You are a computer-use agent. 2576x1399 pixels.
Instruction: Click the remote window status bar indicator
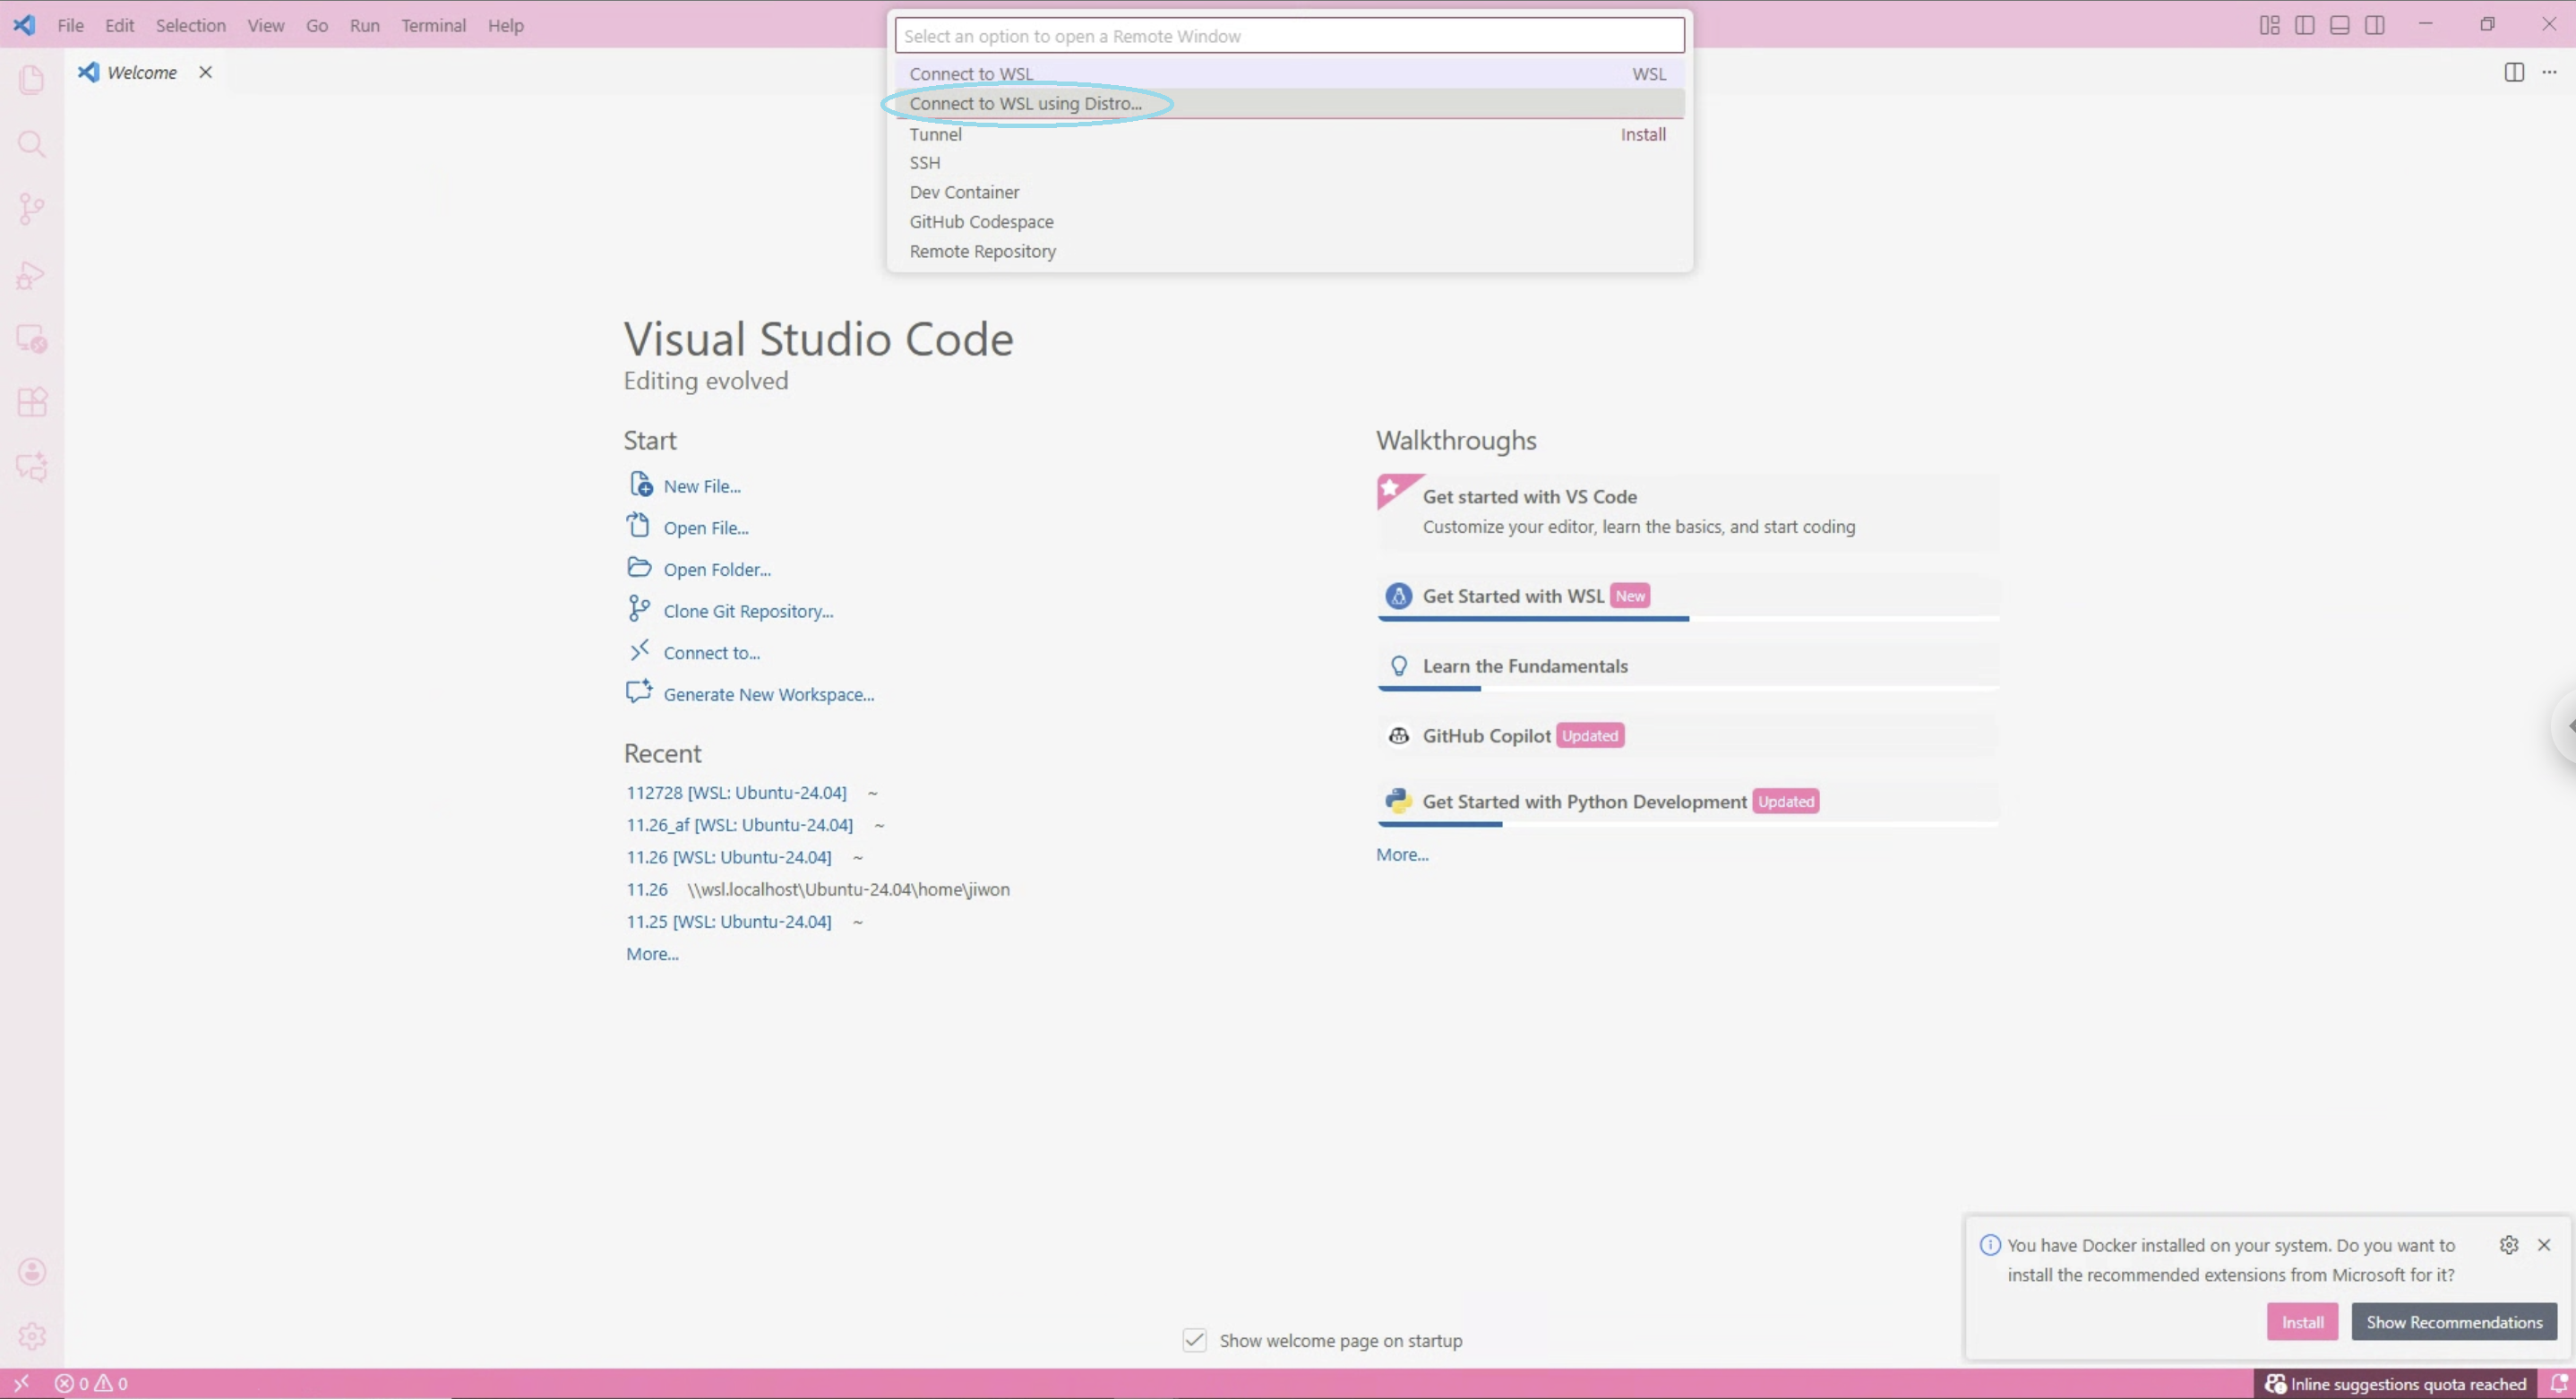tap(20, 1383)
